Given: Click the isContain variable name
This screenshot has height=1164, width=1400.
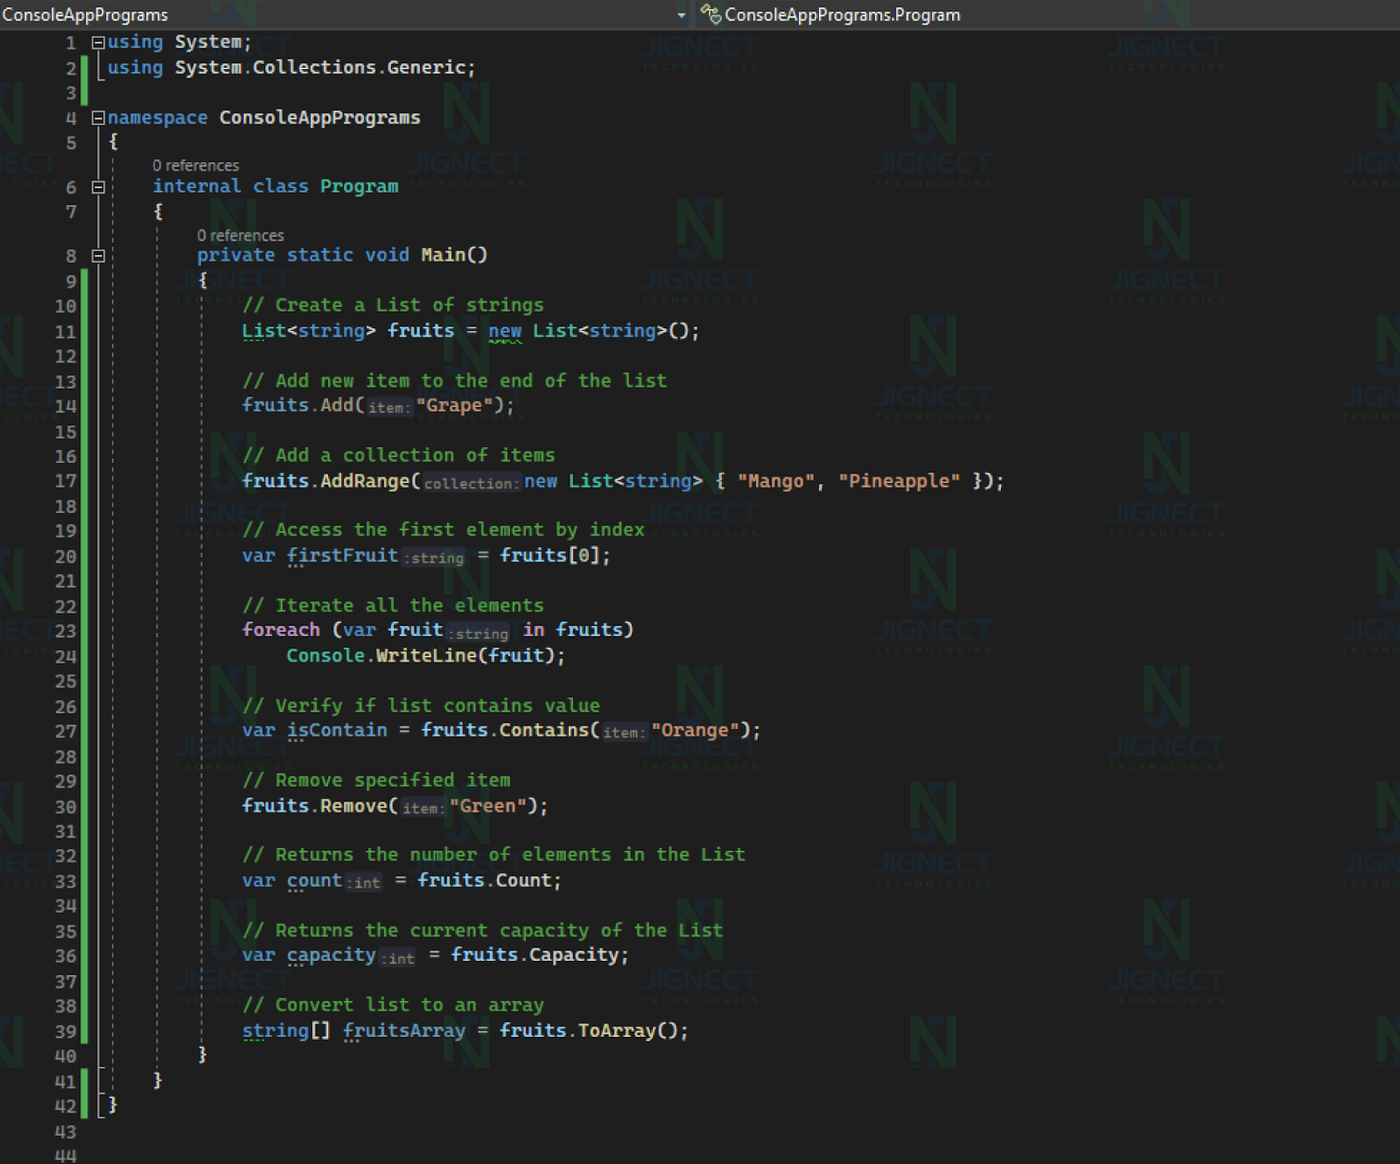Looking at the screenshot, I should (x=337, y=730).
